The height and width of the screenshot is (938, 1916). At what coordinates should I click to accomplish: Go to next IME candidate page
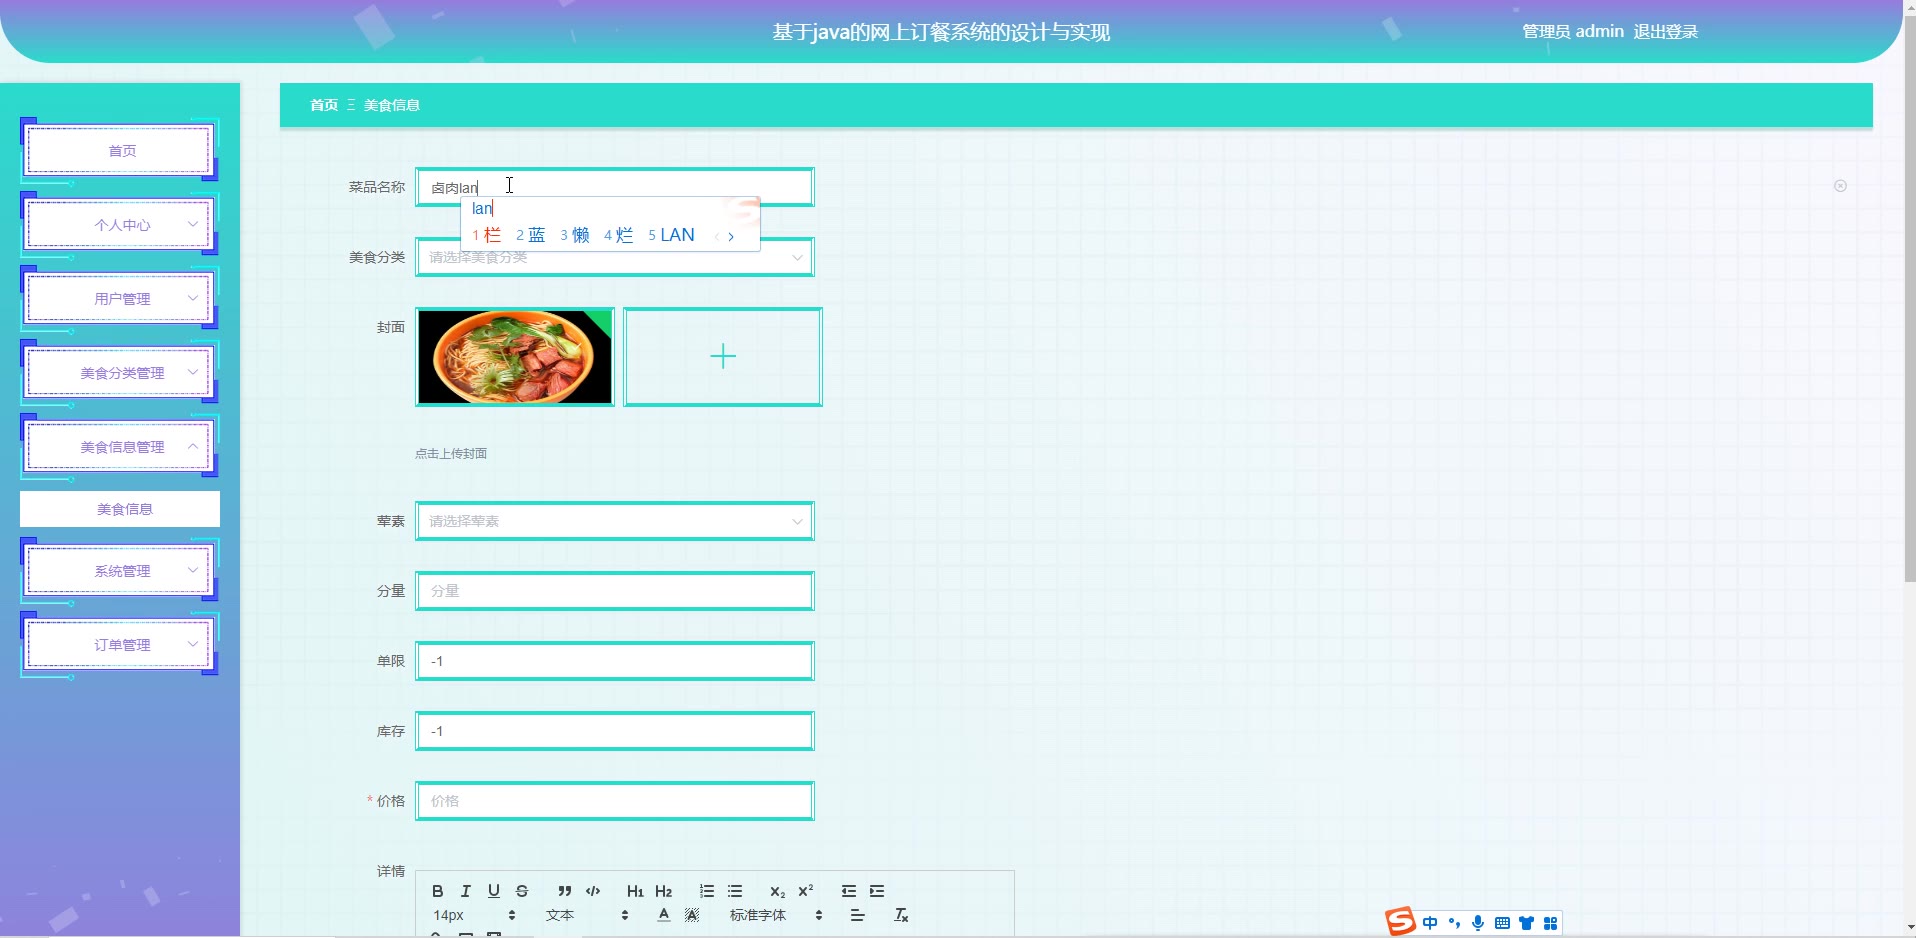click(x=731, y=237)
